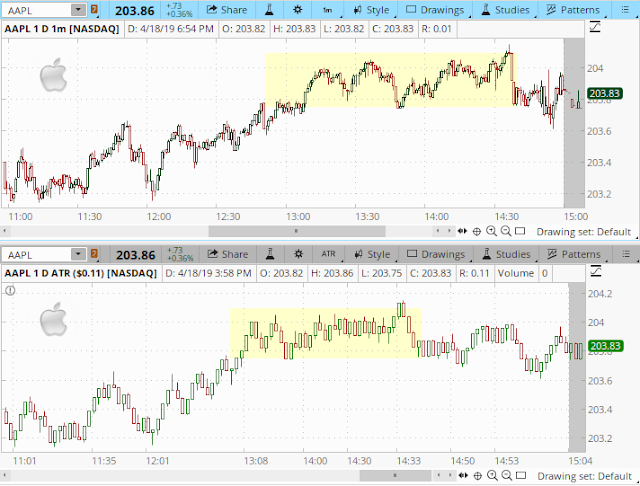Viewport: 640px width, 486px height.
Task: Click the 'R: 0.11' range value
Action: 474,273
